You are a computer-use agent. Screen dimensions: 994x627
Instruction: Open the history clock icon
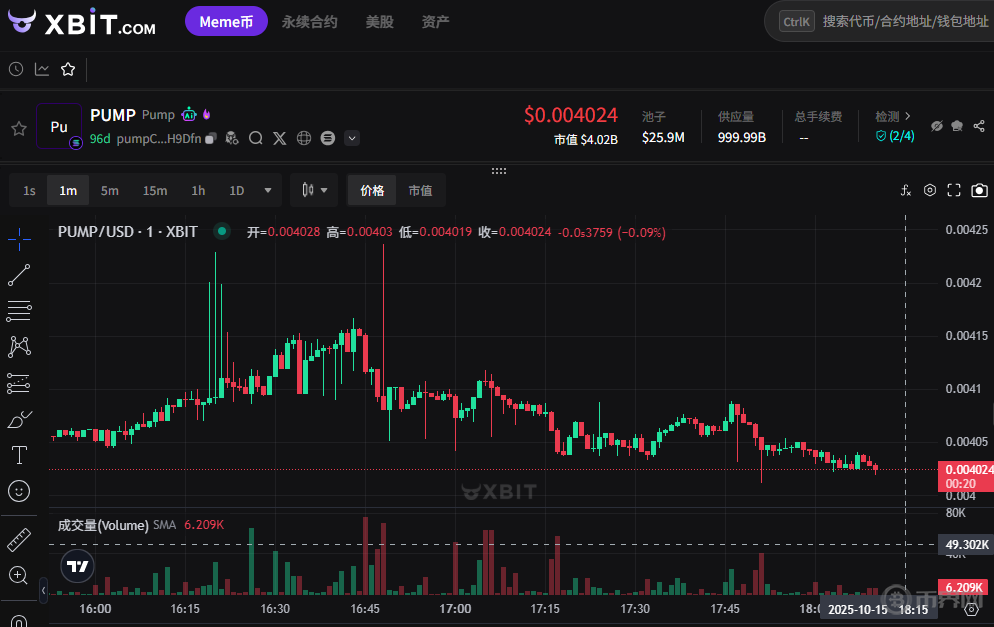coord(16,69)
